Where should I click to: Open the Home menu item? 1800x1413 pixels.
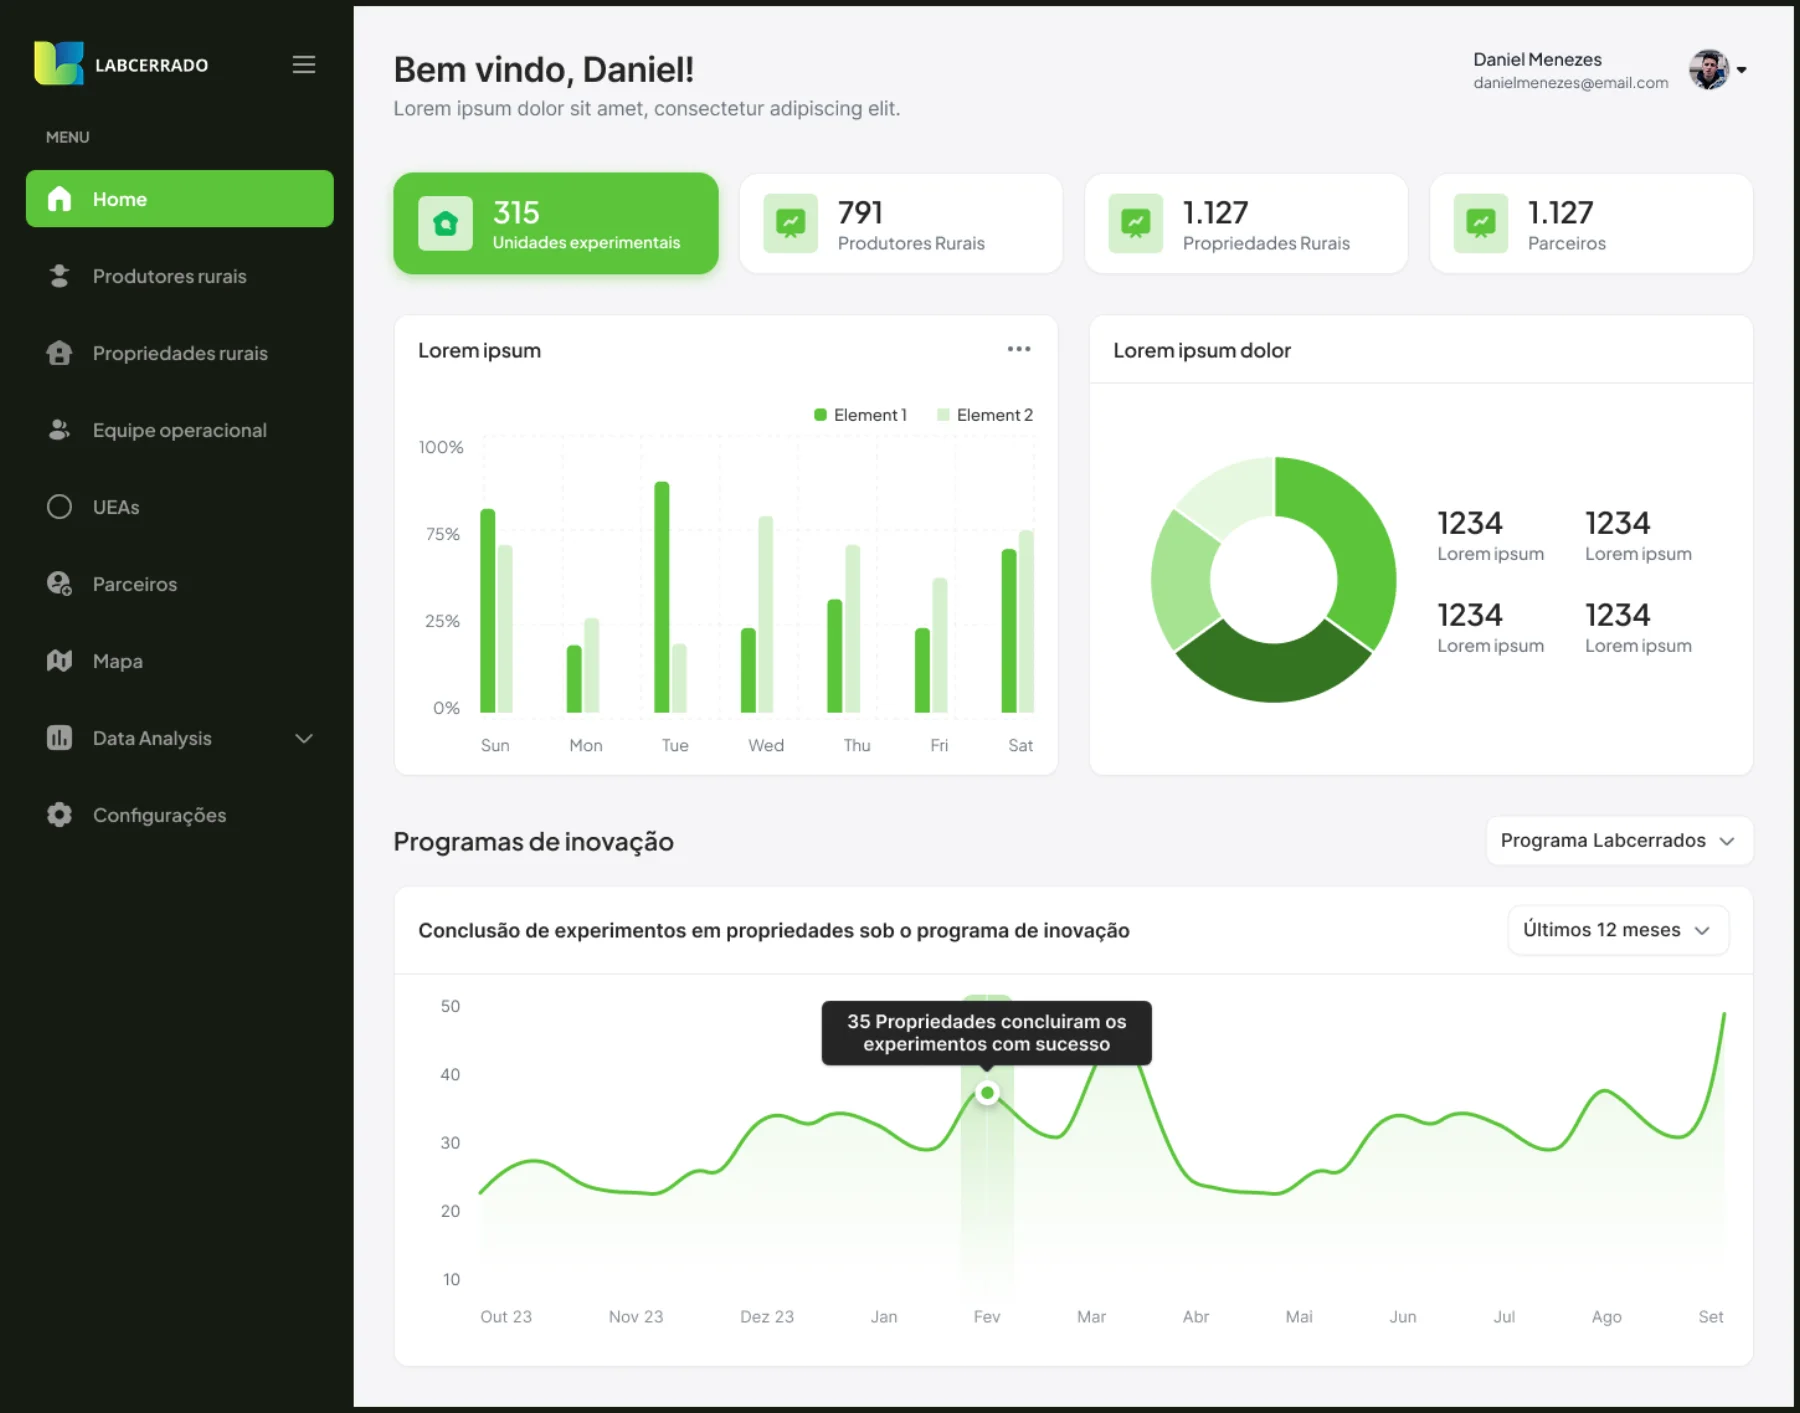pyautogui.click(x=180, y=199)
